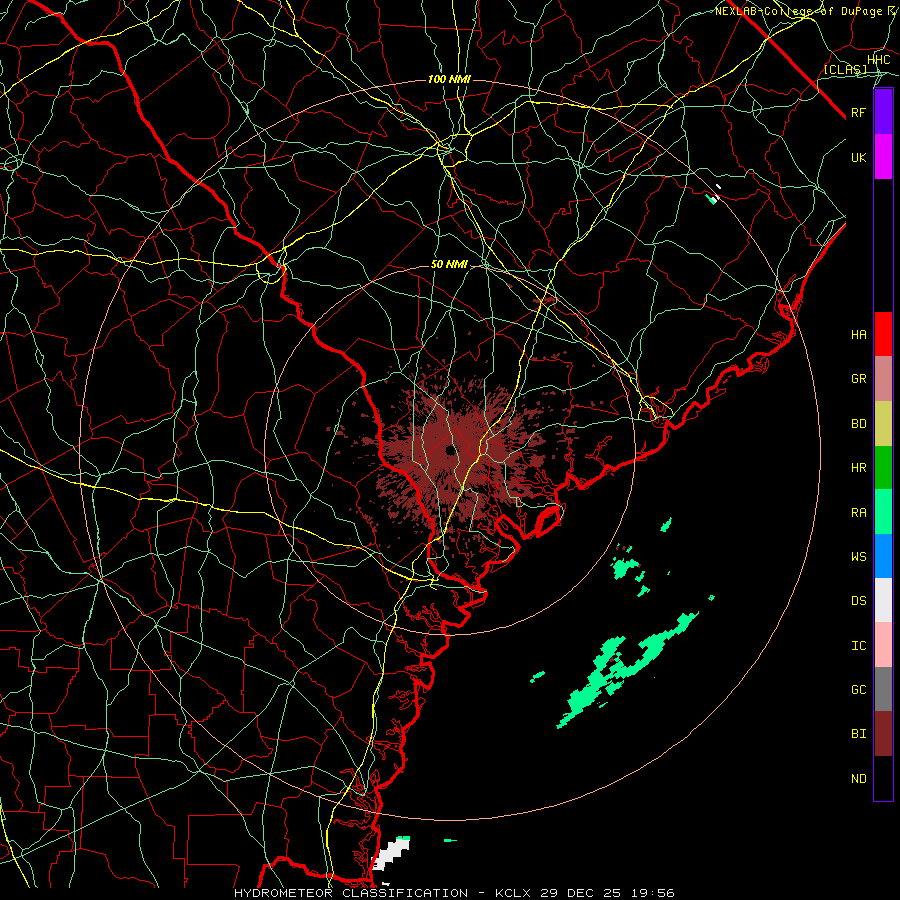Click the [CLAS] units label
The width and height of the screenshot is (900, 900).
tap(845, 69)
